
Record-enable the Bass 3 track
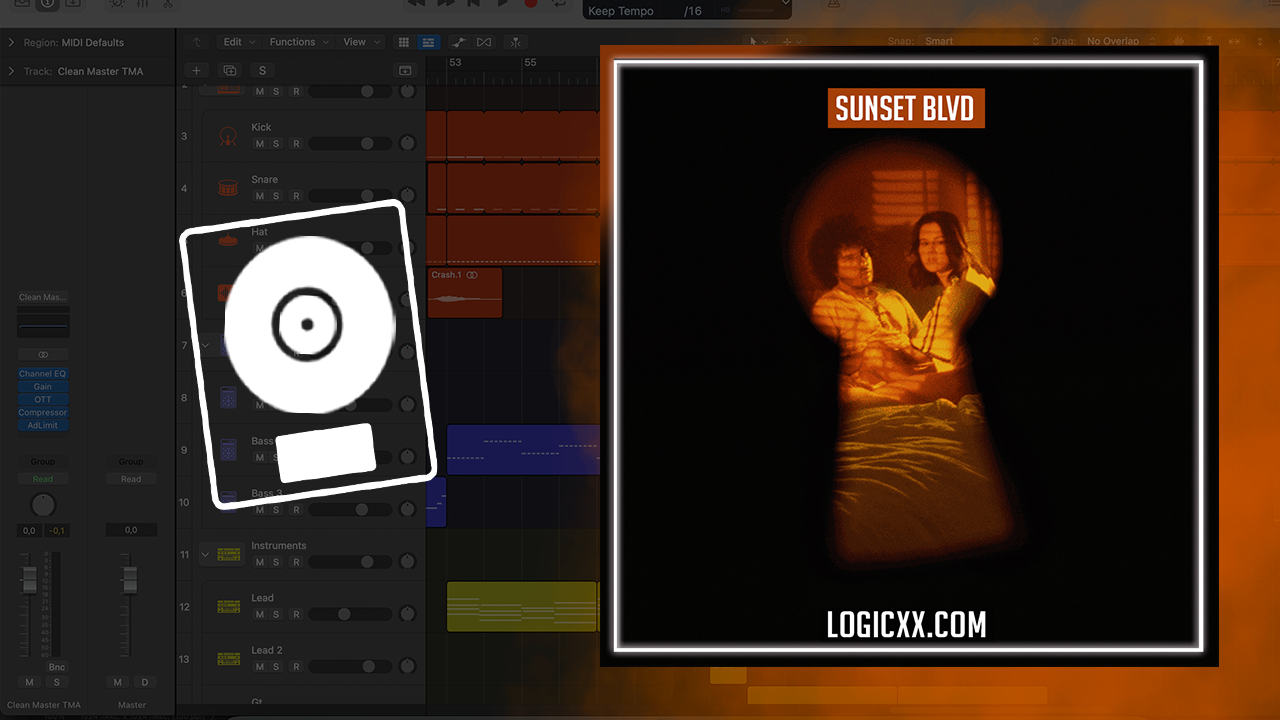[x=296, y=510]
